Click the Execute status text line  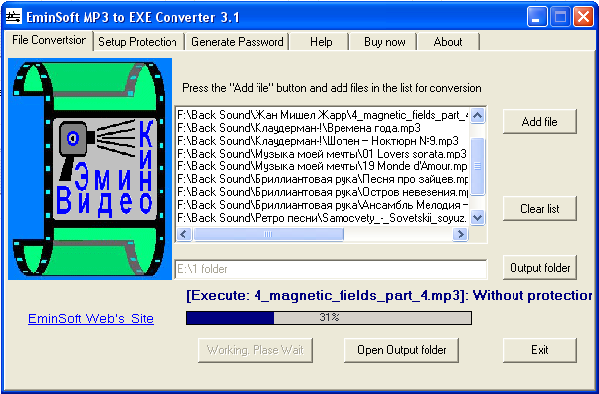(x=389, y=295)
